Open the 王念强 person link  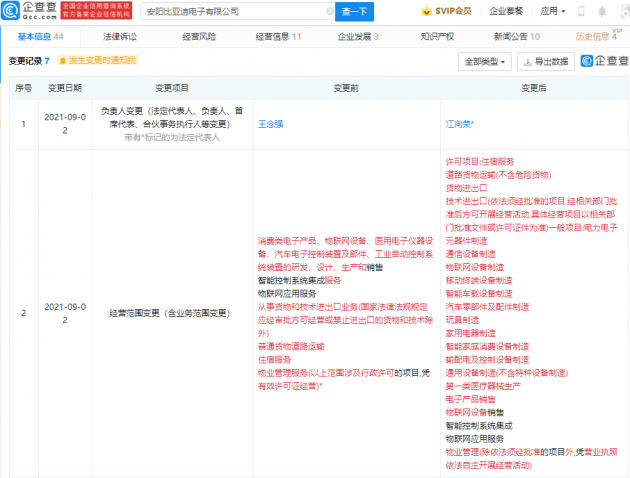pyautogui.click(x=270, y=124)
